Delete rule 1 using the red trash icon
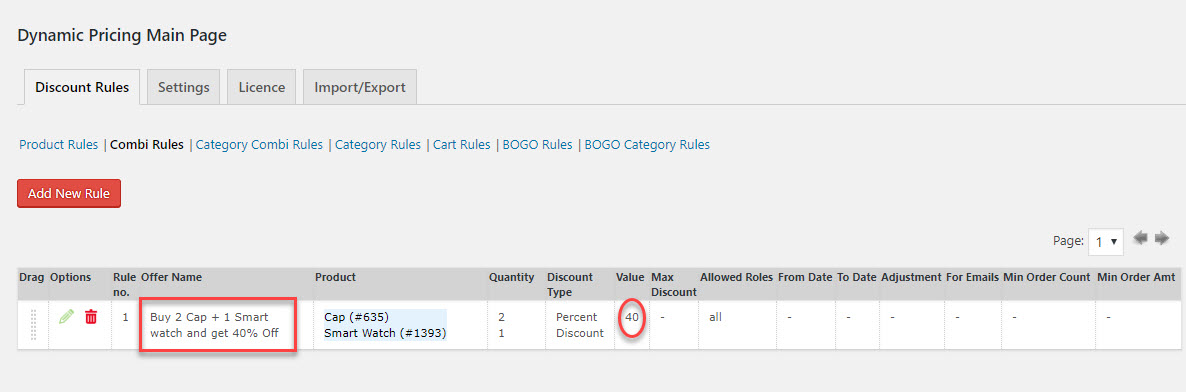The width and height of the screenshot is (1186, 392). point(91,317)
